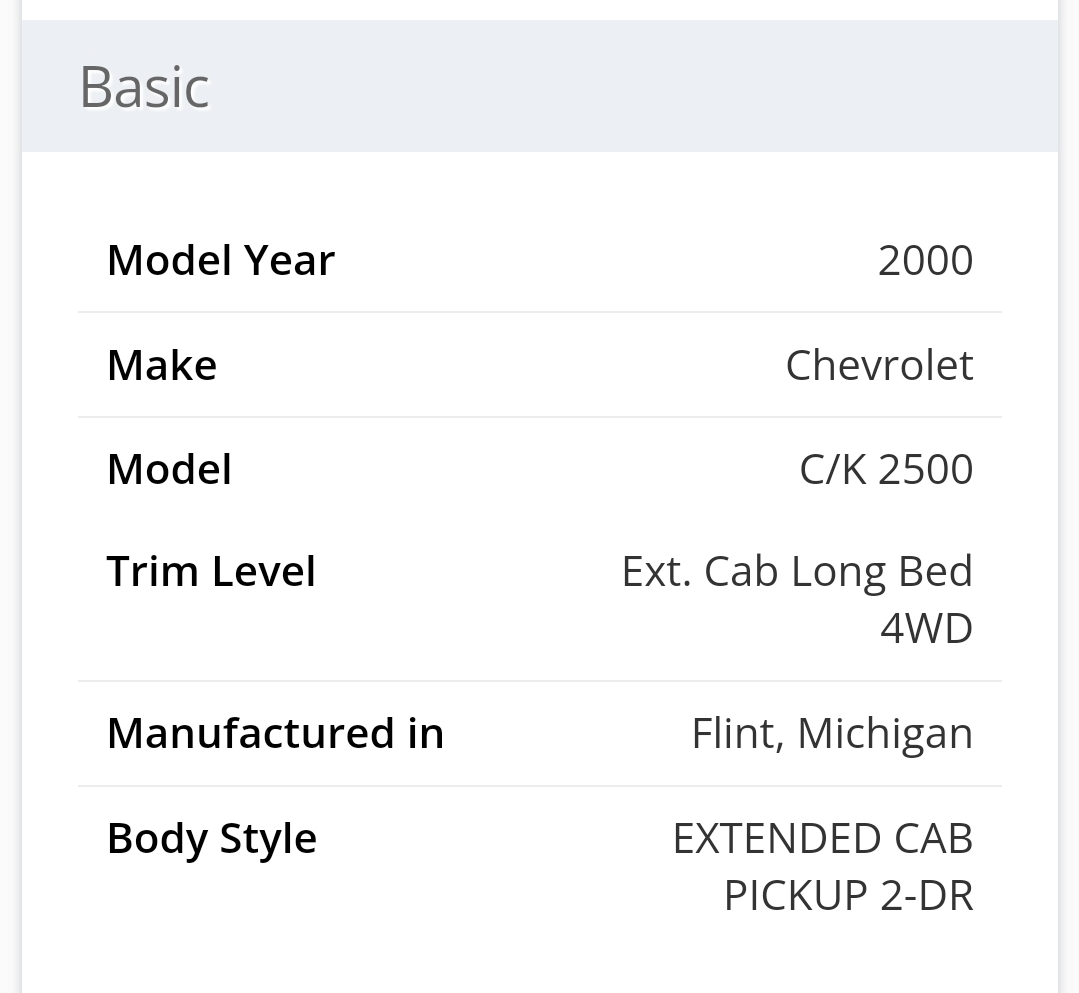Click the "C/K 2500" model value
Screen dimensions: 1079x993
886,470
